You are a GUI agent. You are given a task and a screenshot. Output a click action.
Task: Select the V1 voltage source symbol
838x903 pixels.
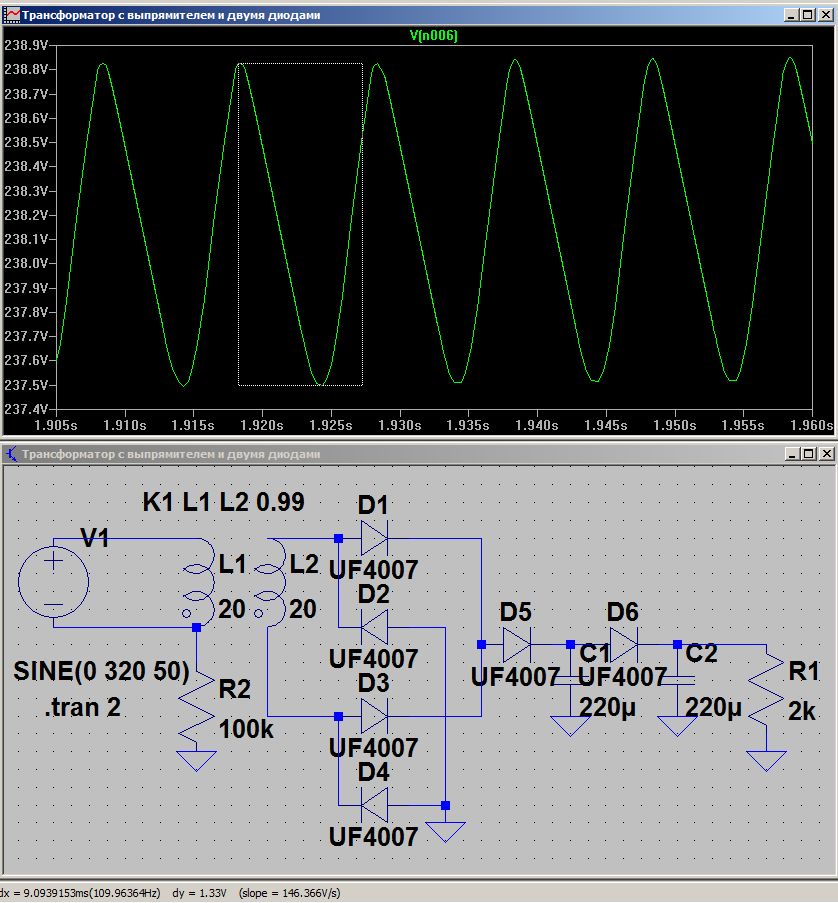(53, 583)
